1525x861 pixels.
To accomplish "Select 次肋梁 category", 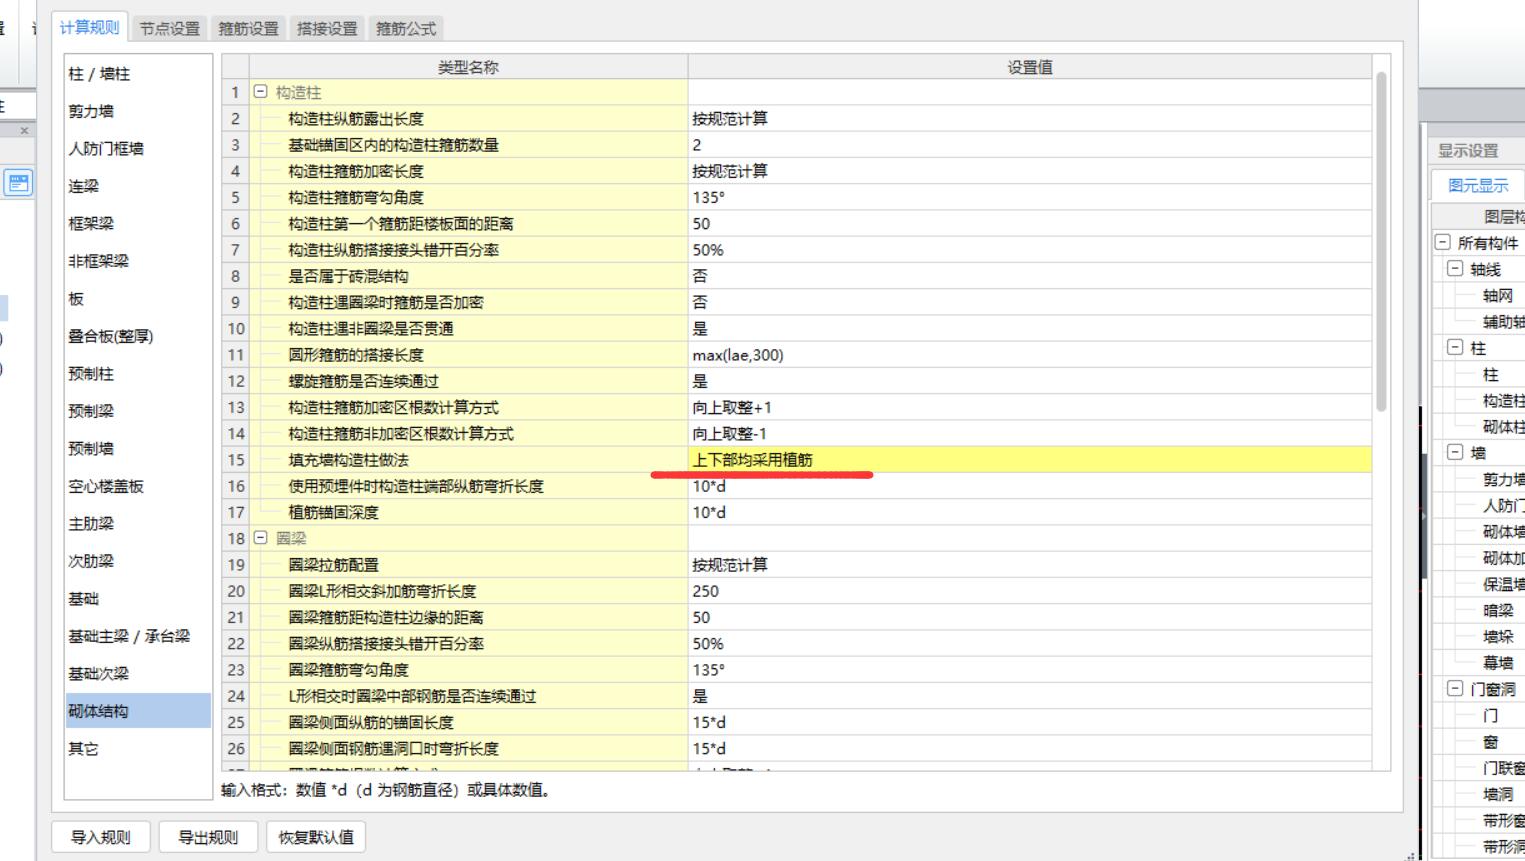I will [139, 561].
